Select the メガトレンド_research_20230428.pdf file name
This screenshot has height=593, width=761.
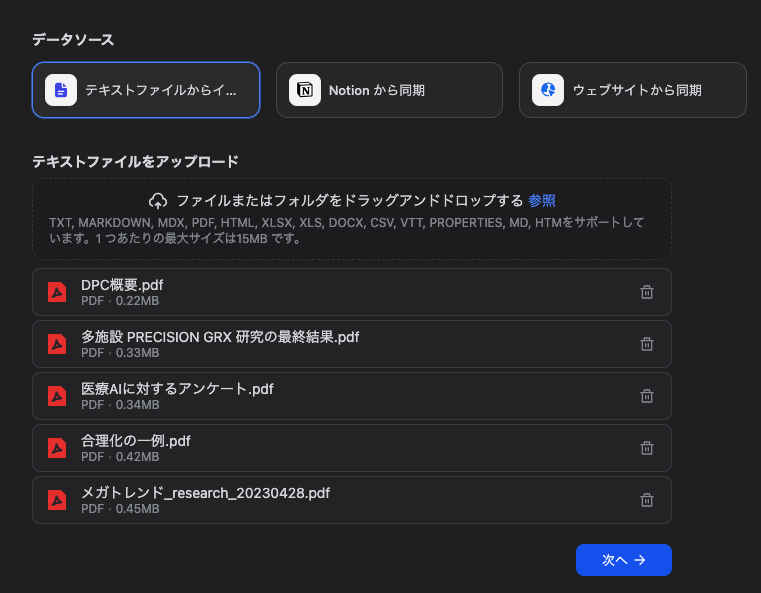click(x=205, y=493)
